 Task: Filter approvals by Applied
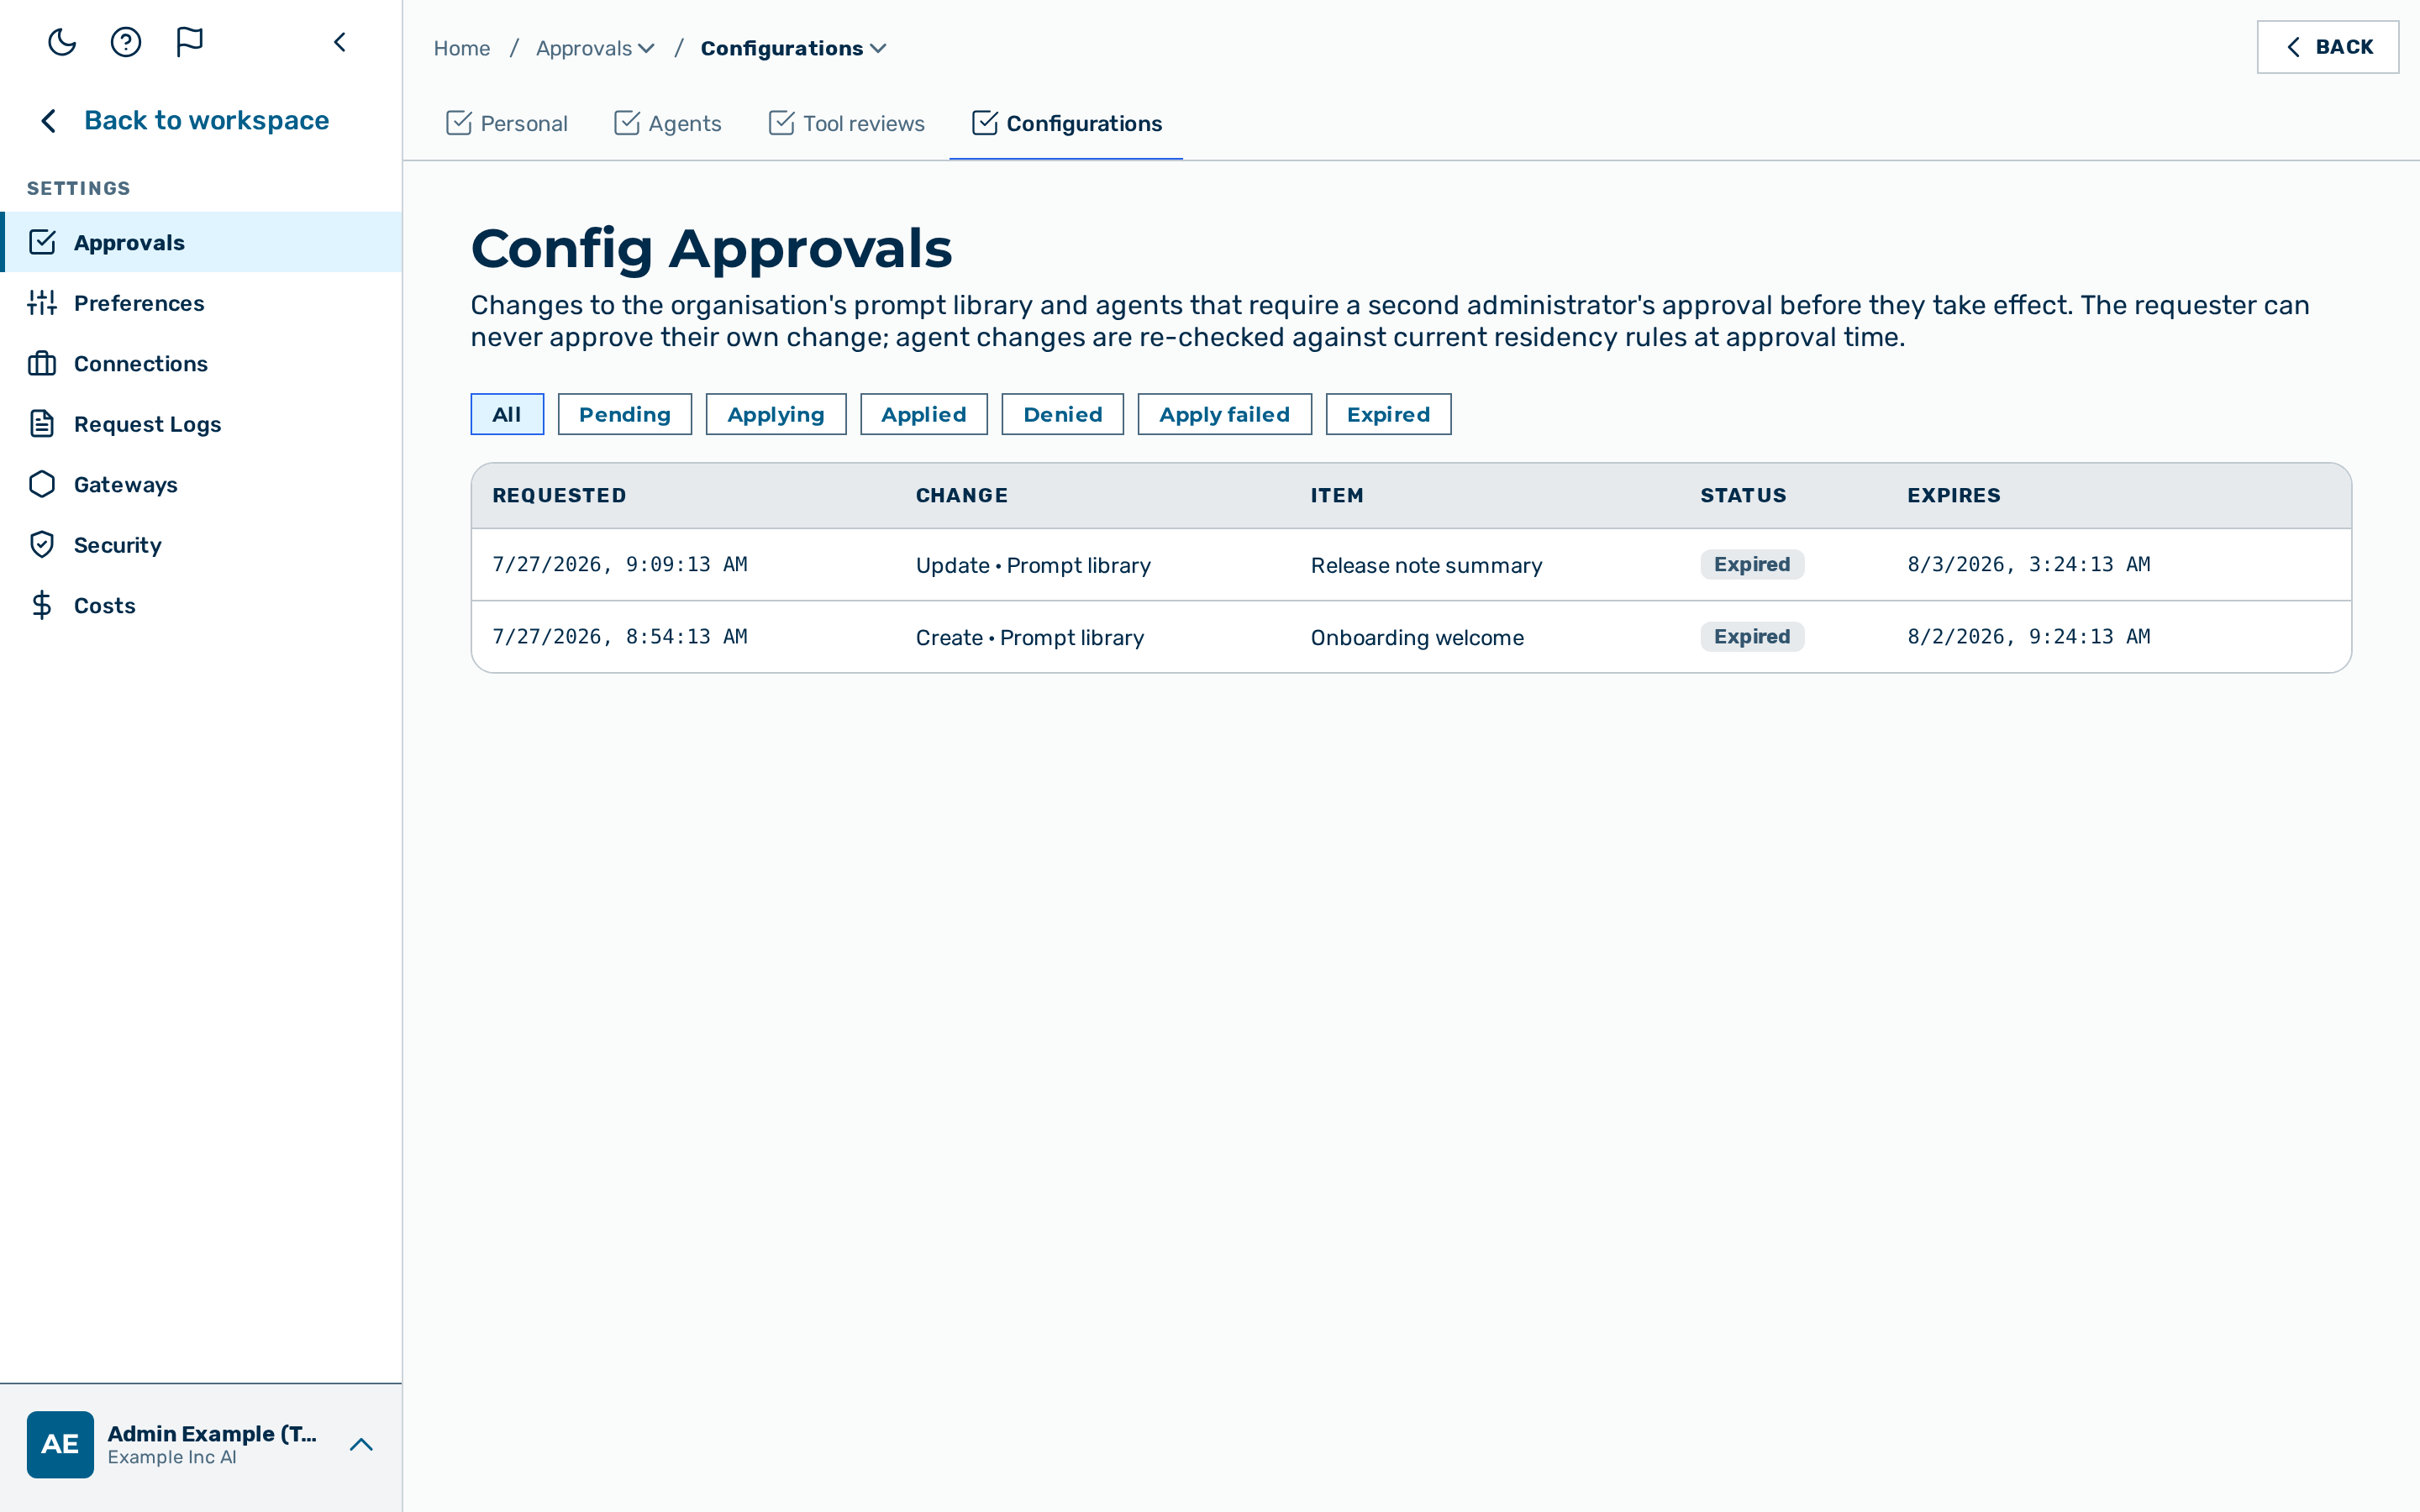[x=924, y=414]
